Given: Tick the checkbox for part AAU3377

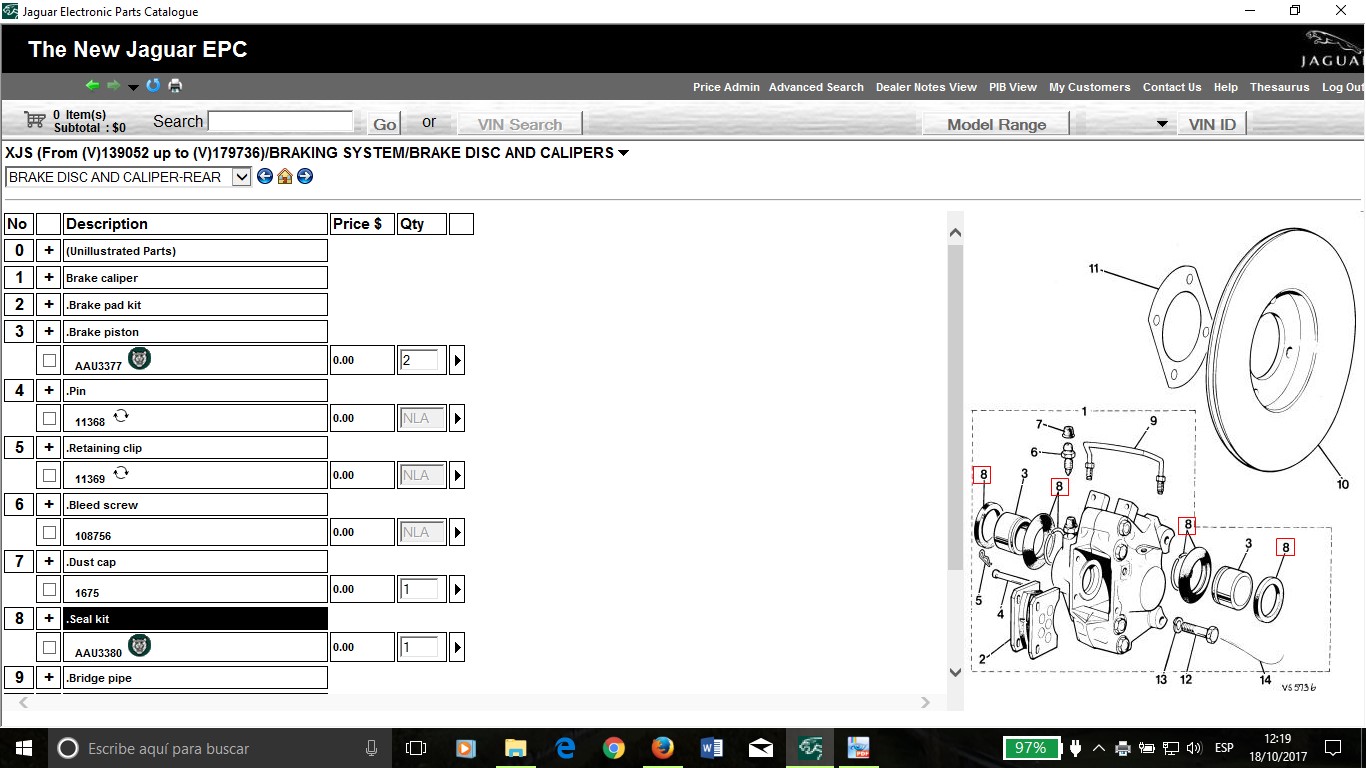Looking at the screenshot, I should pos(49,361).
